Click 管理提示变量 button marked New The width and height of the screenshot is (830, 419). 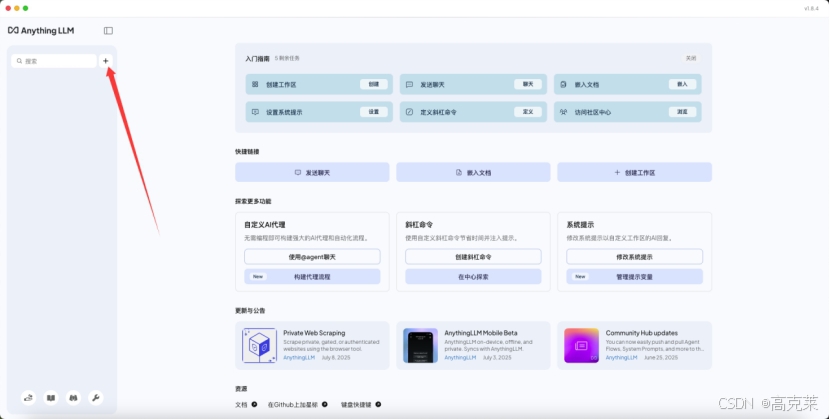pos(634,277)
